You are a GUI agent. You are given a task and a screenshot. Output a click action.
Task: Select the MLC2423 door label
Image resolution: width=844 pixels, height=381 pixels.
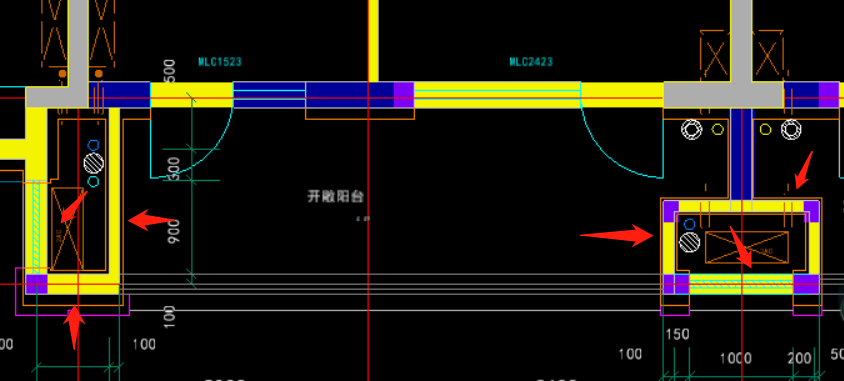[x=531, y=62]
